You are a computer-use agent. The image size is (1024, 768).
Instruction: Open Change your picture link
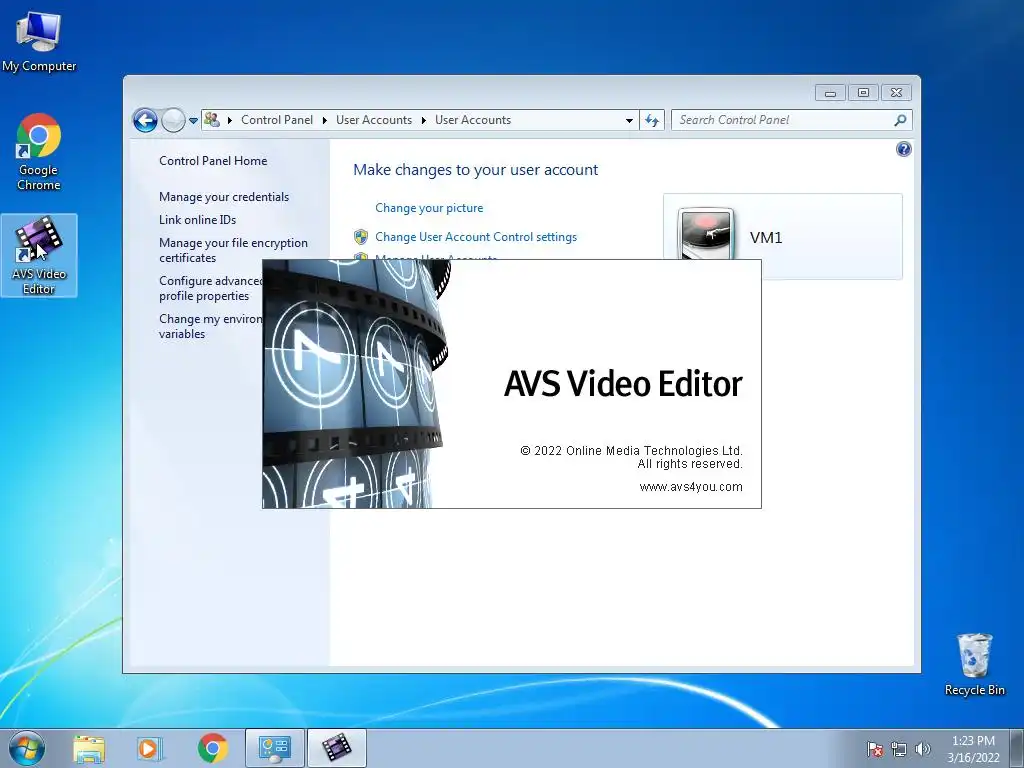(429, 208)
